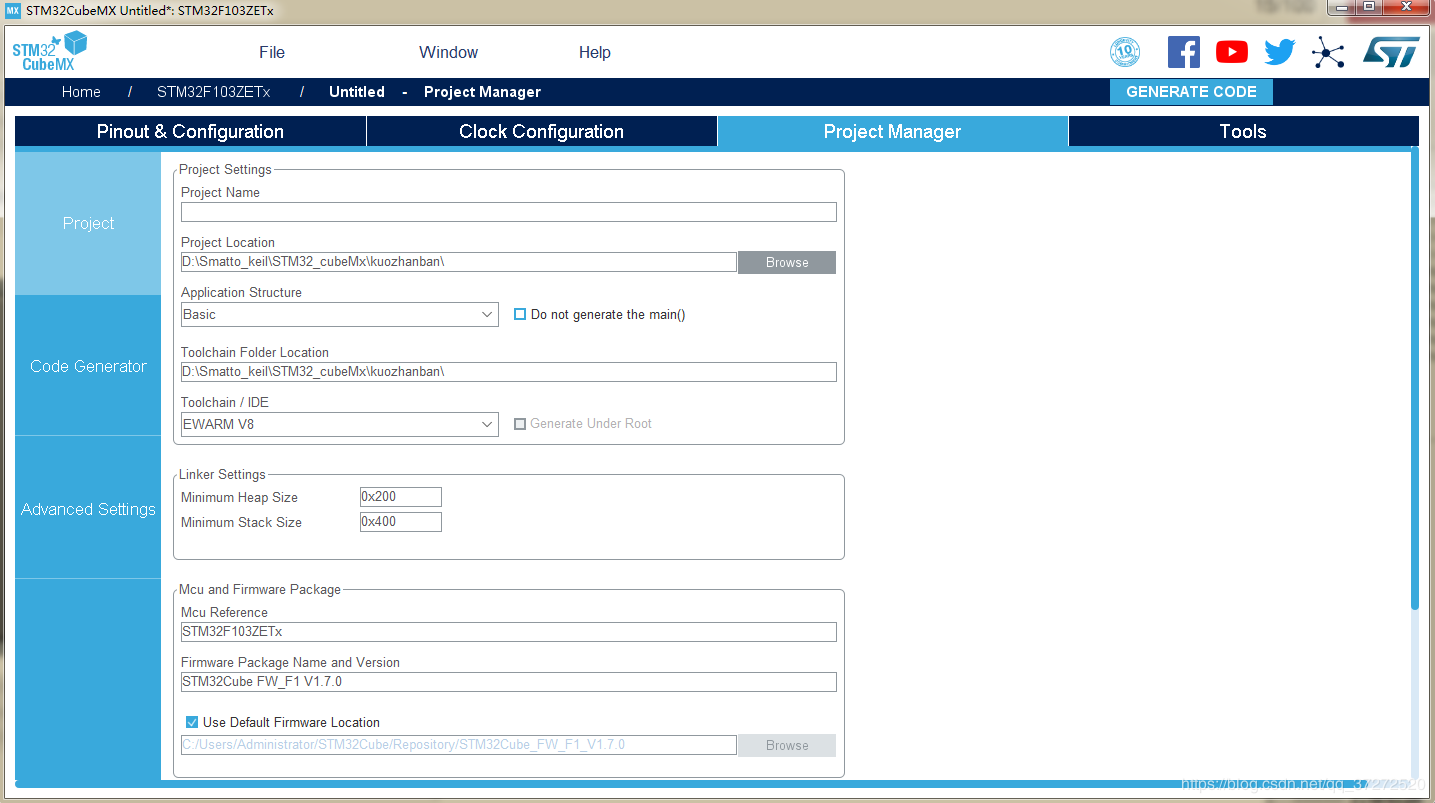This screenshot has width=1435, height=803.
Task: Click the Untitled - Project Manager breadcrumb
Action: pyautogui.click(x=435, y=92)
